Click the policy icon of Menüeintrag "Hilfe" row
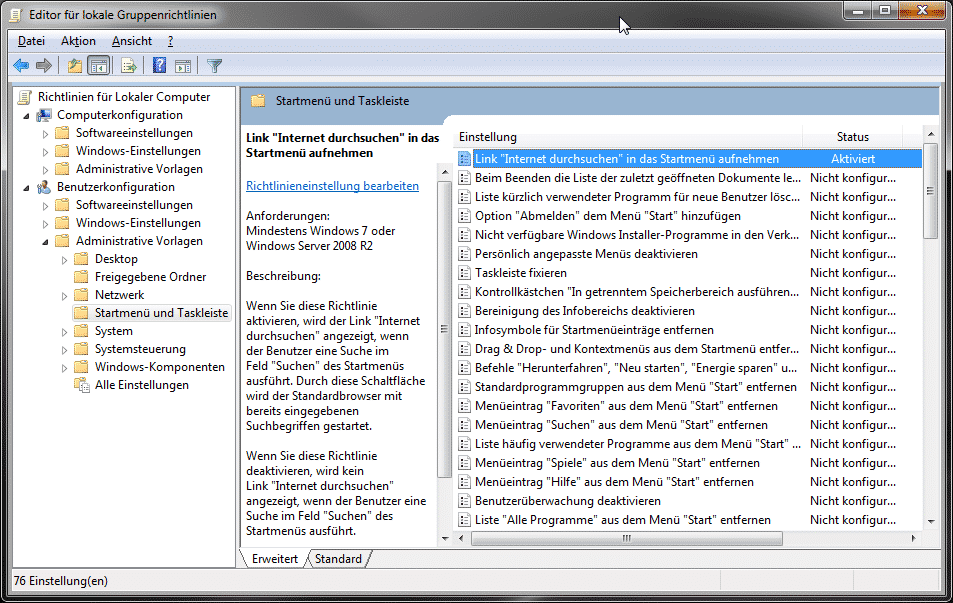This screenshot has height=603, width=953. click(464, 482)
